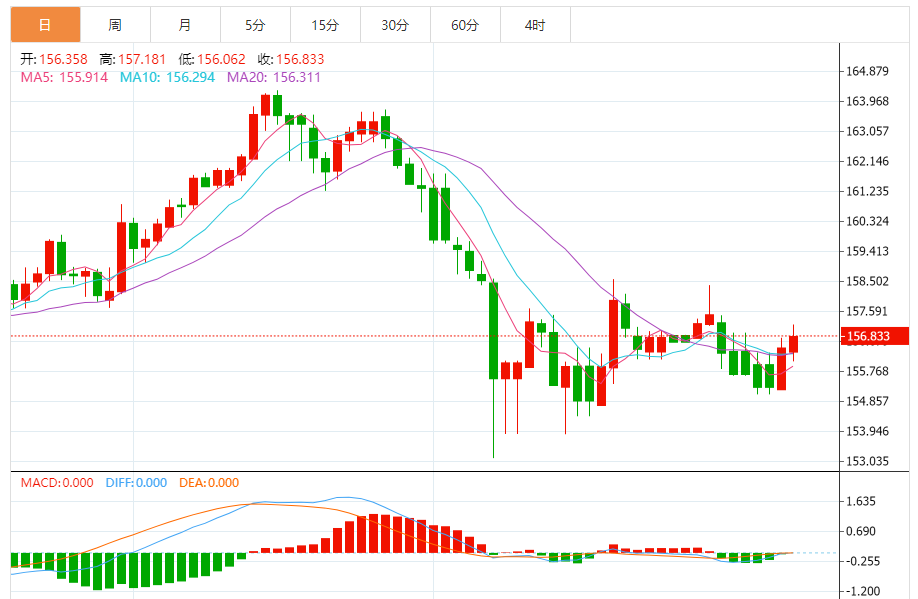This screenshot has height=599, width=918.
Task: Click the -0.255 MACD axis label
Action: click(x=864, y=562)
